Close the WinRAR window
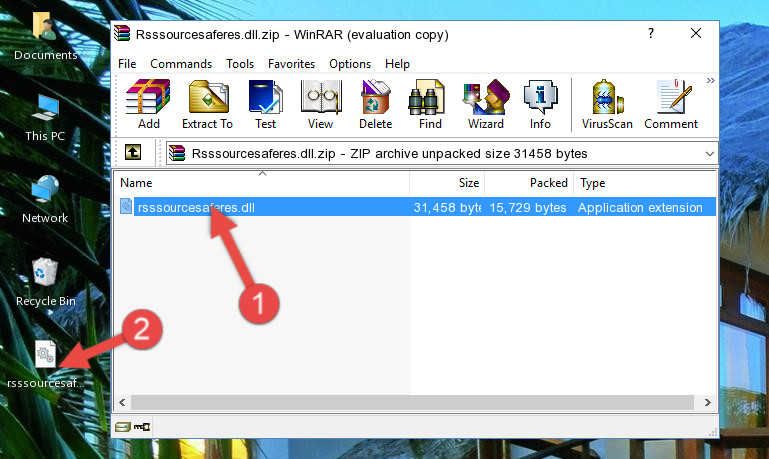Viewport: 769px width, 459px height. click(695, 33)
